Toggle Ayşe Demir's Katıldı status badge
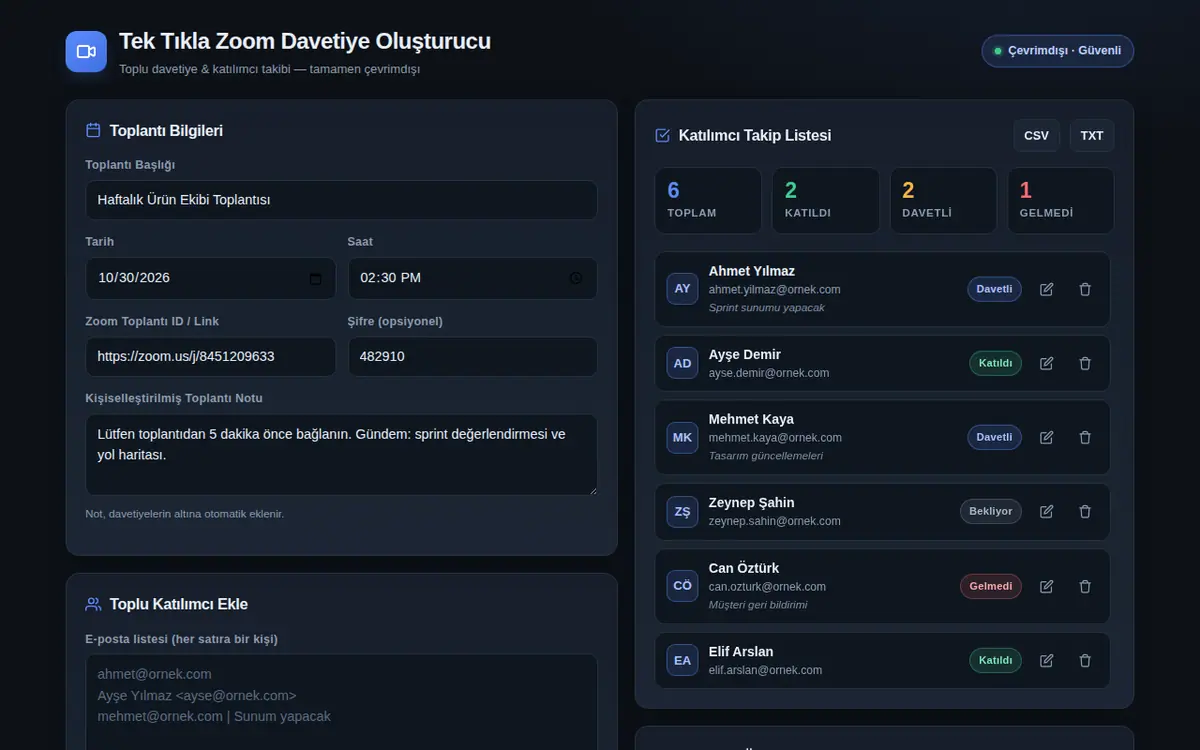 pyautogui.click(x=995, y=363)
